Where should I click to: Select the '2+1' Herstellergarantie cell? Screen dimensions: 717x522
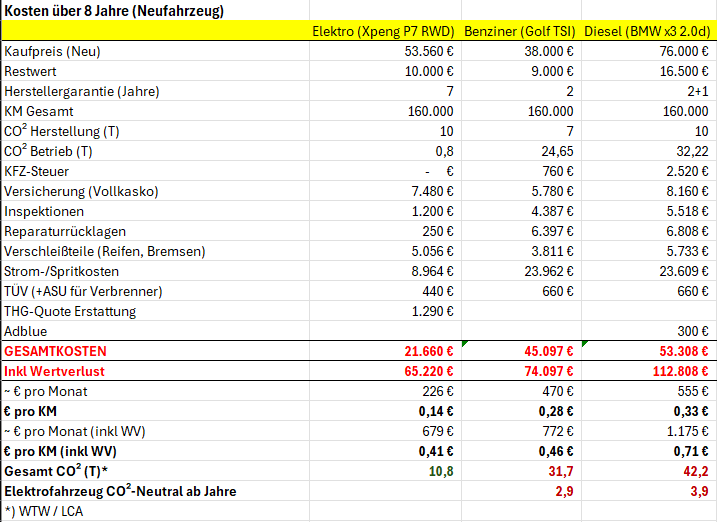click(699, 91)
